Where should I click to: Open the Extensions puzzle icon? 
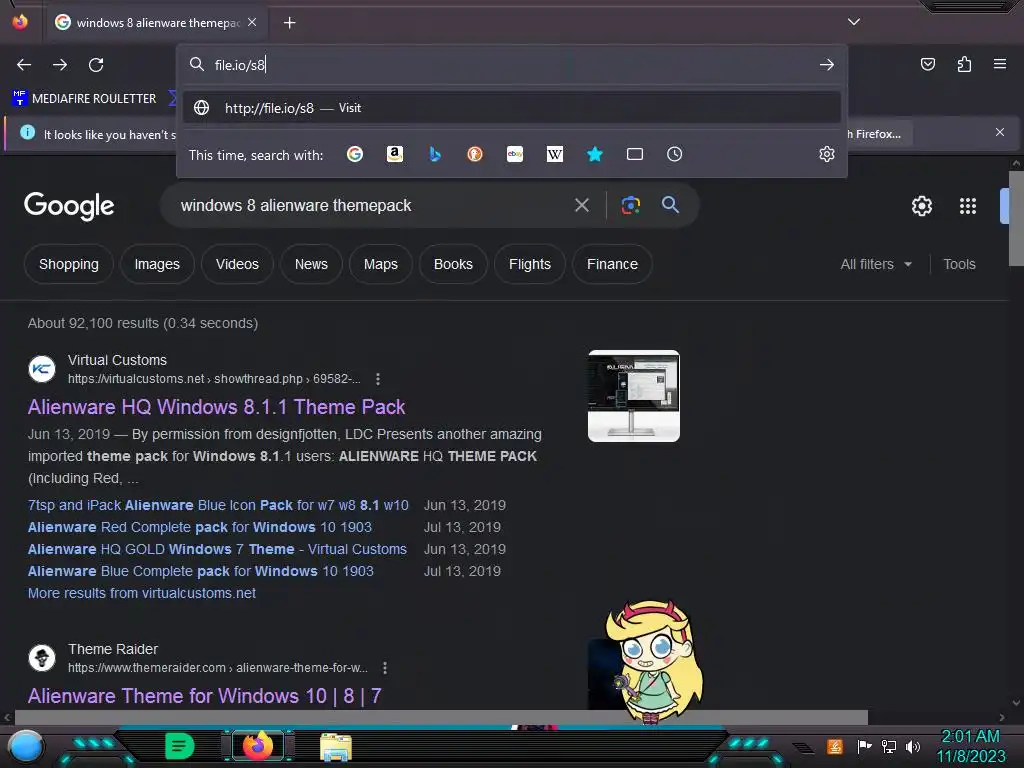pyautogui.click(x=964, y=64)
